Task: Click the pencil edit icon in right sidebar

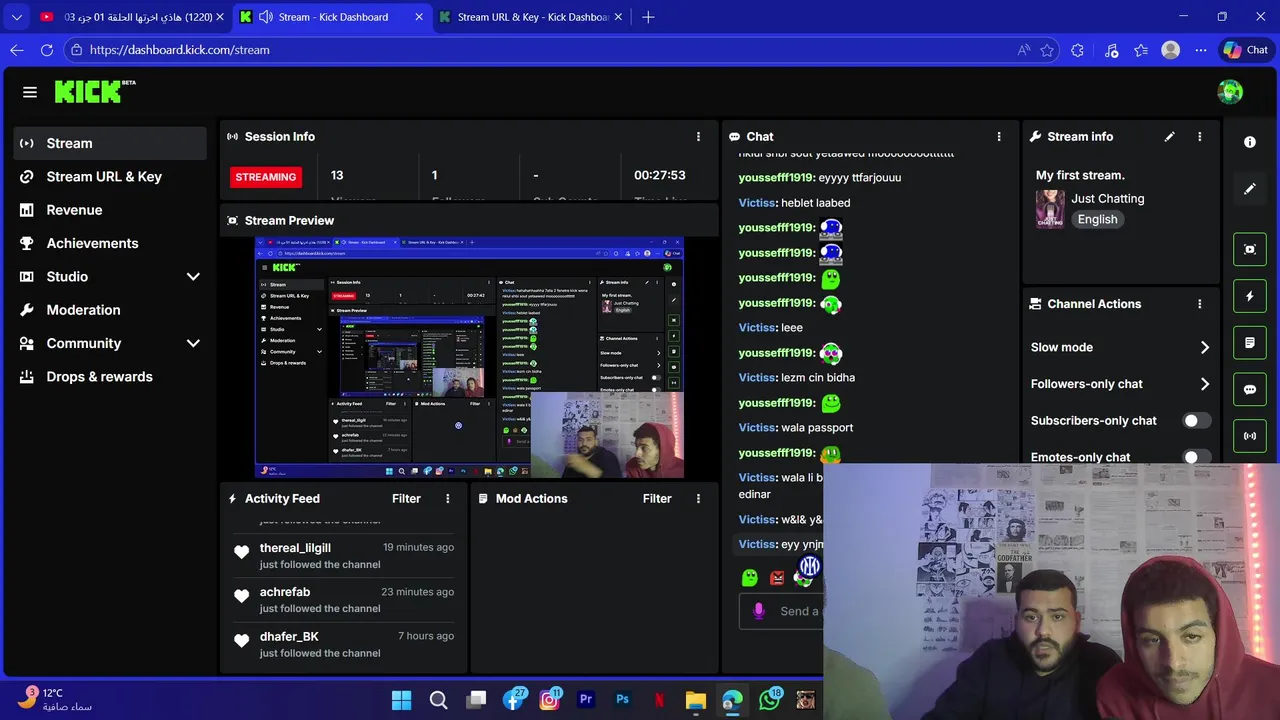Action: coord(1250,189)
